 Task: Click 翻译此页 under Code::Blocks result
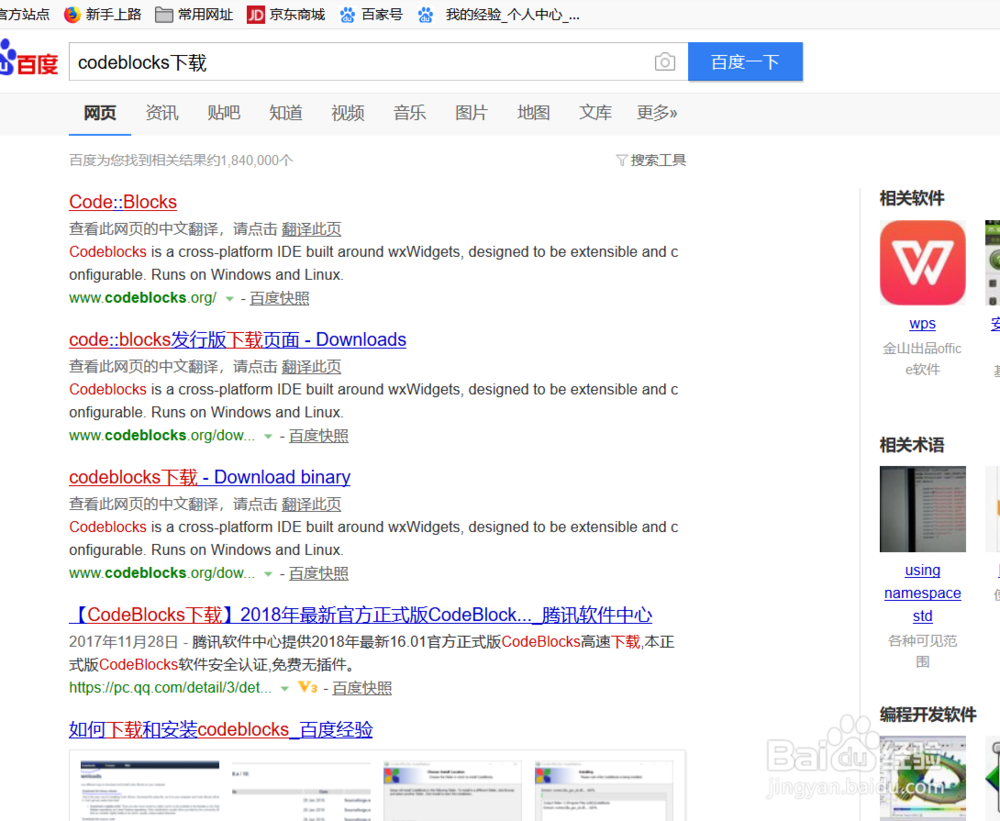click(x=311, y=229)
